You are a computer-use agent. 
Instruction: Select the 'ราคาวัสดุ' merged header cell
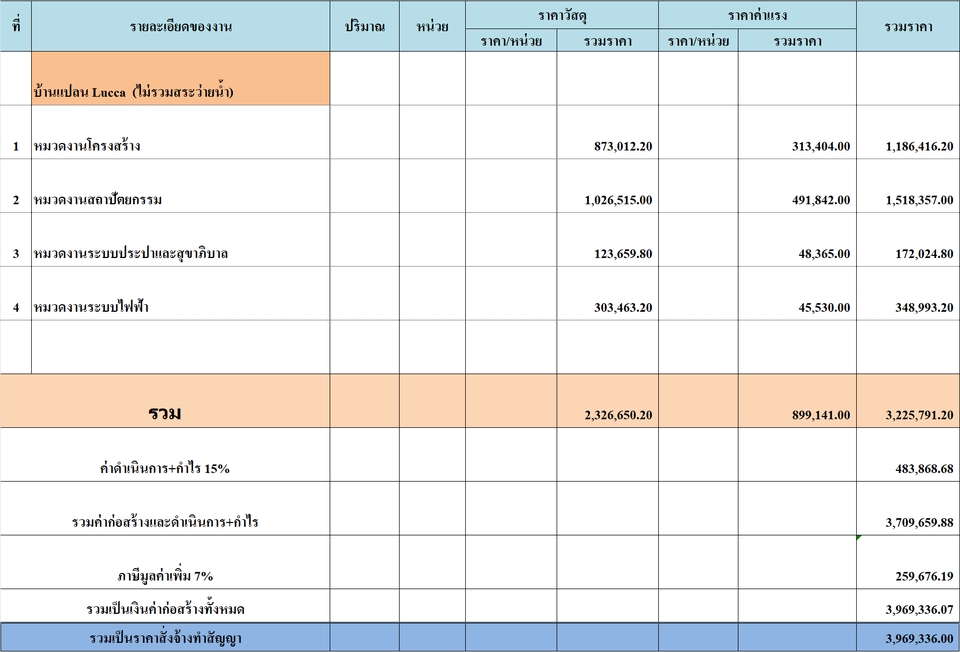(562, 15)
